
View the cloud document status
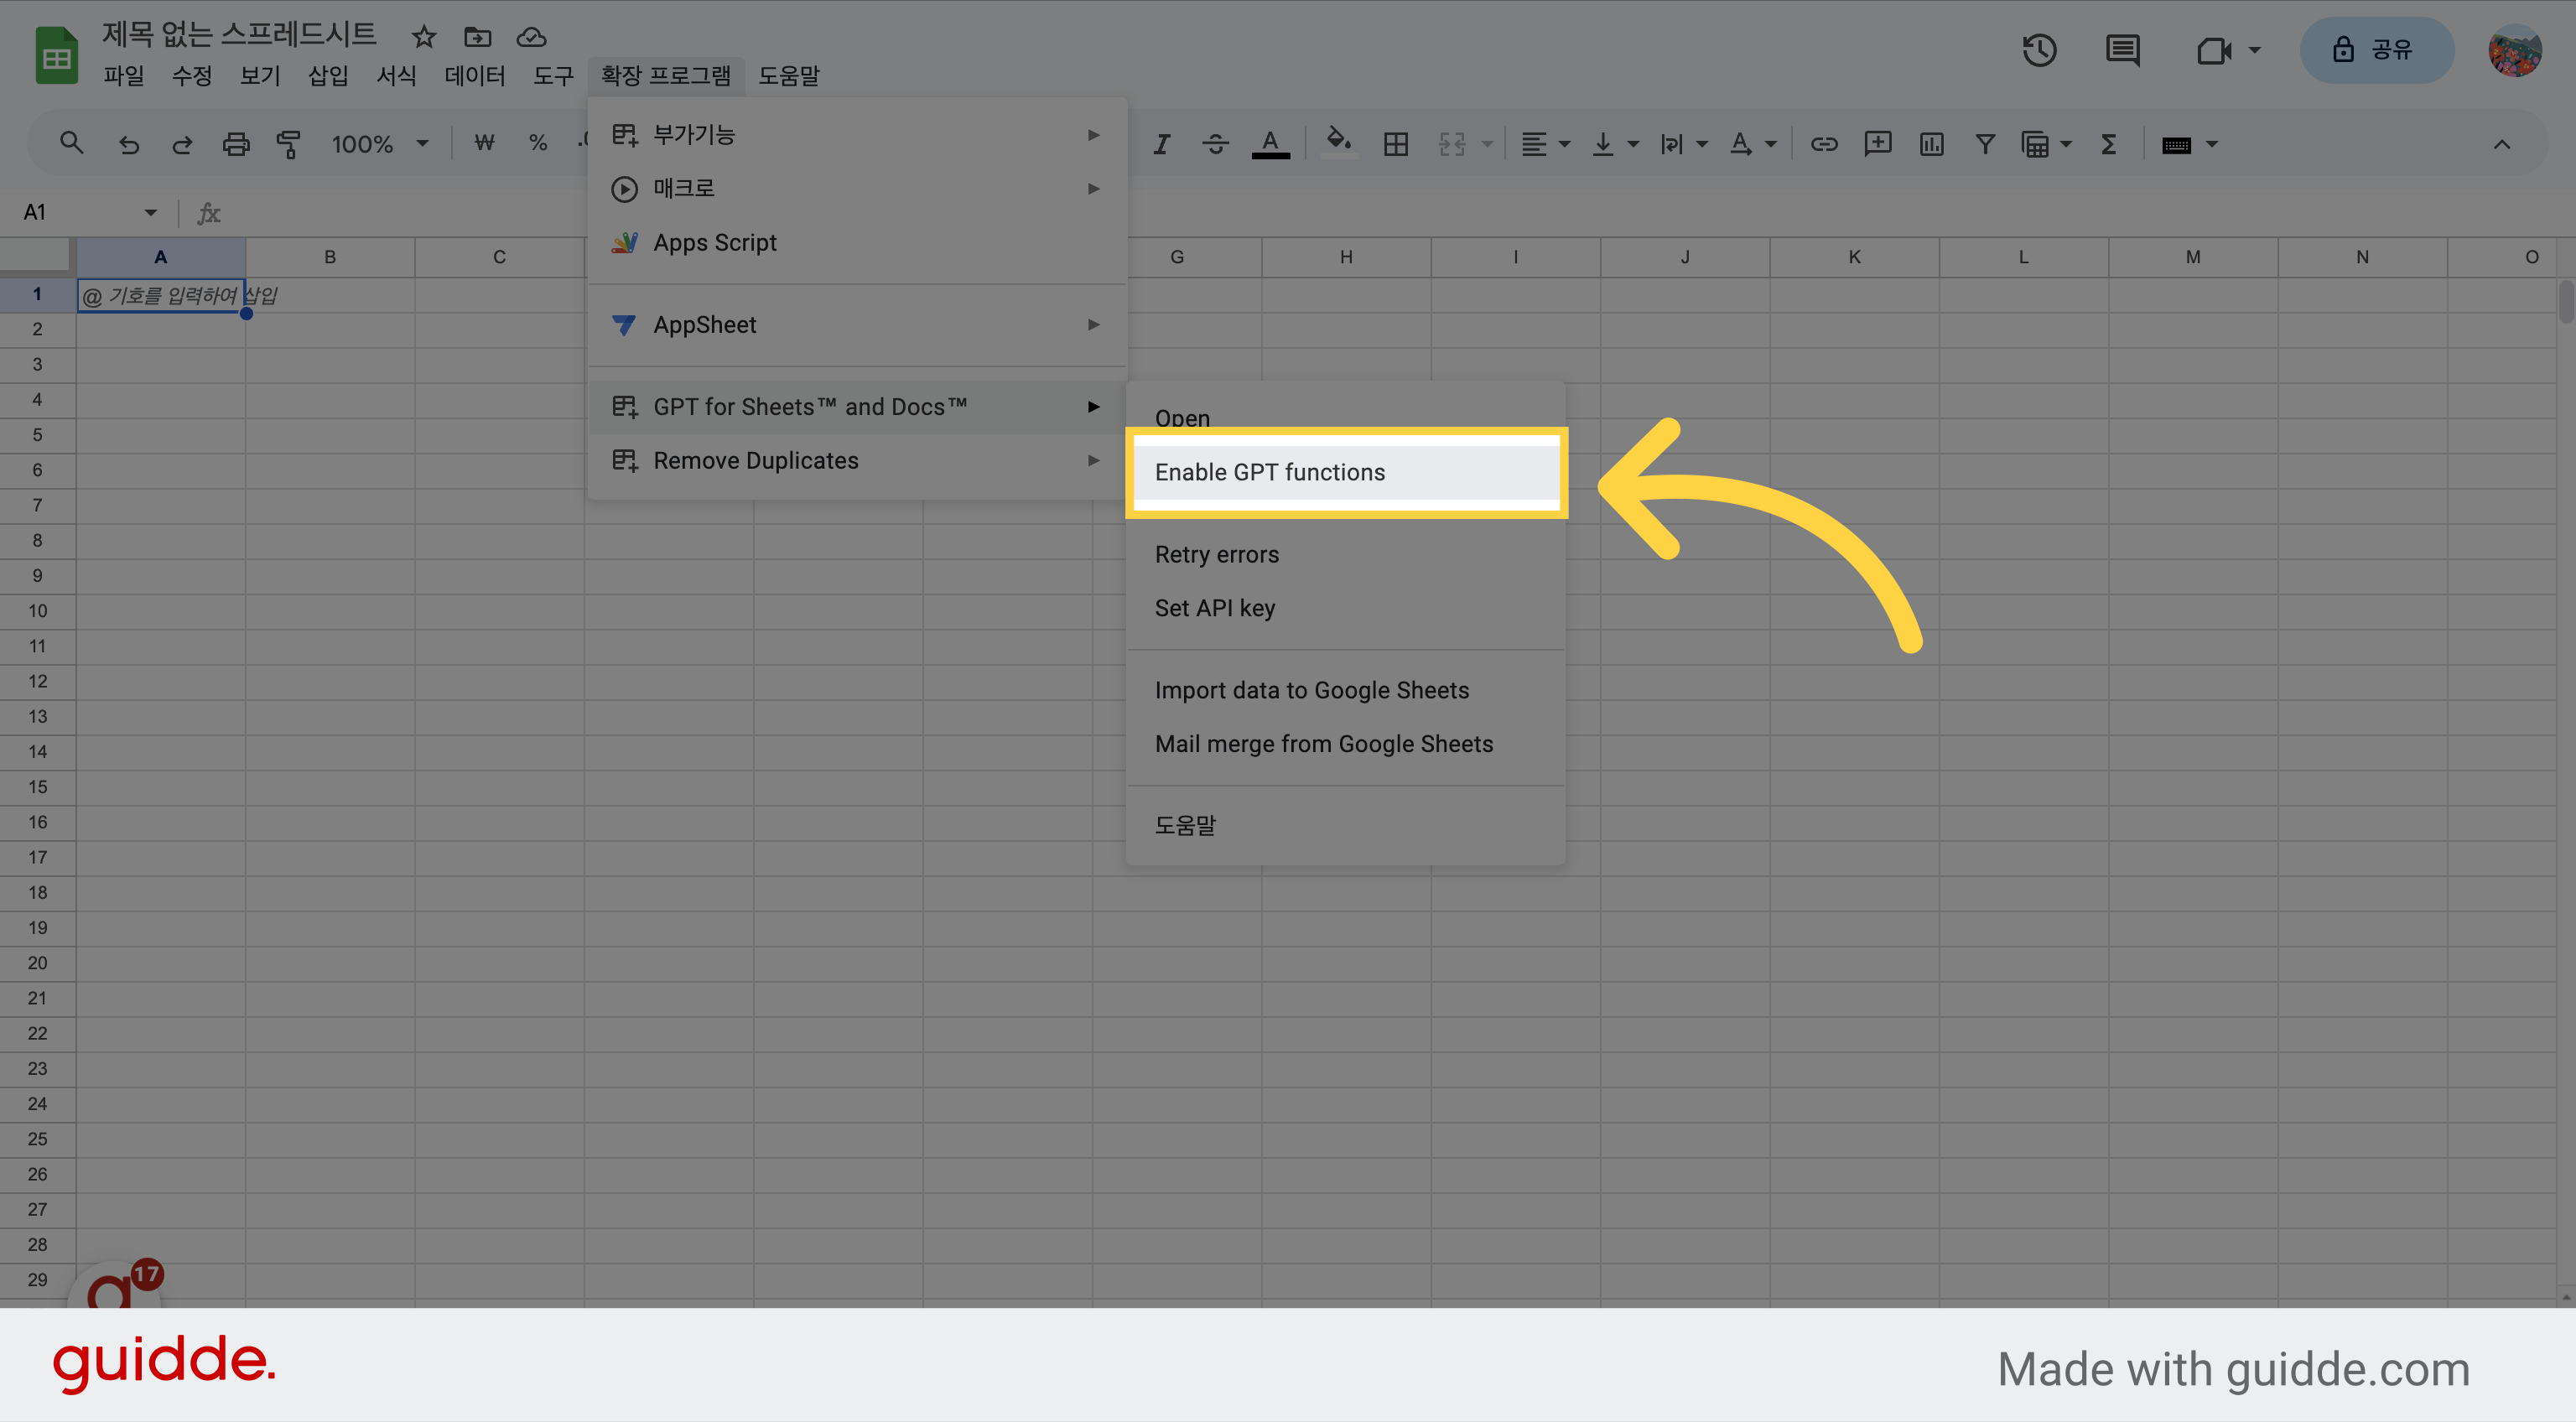pos(531,37)
